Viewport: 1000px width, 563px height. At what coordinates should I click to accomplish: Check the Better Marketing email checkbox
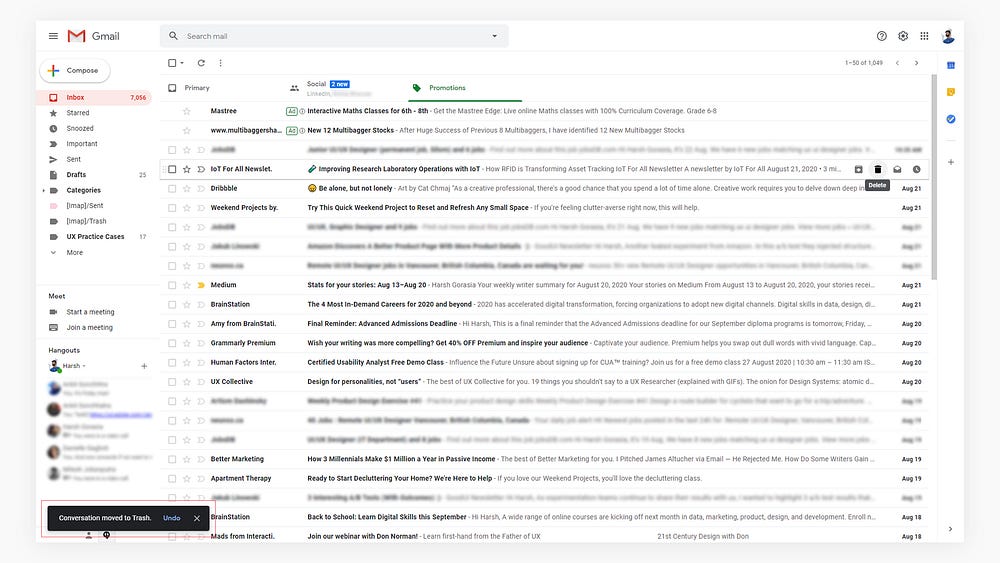click(x=172, y=460)
